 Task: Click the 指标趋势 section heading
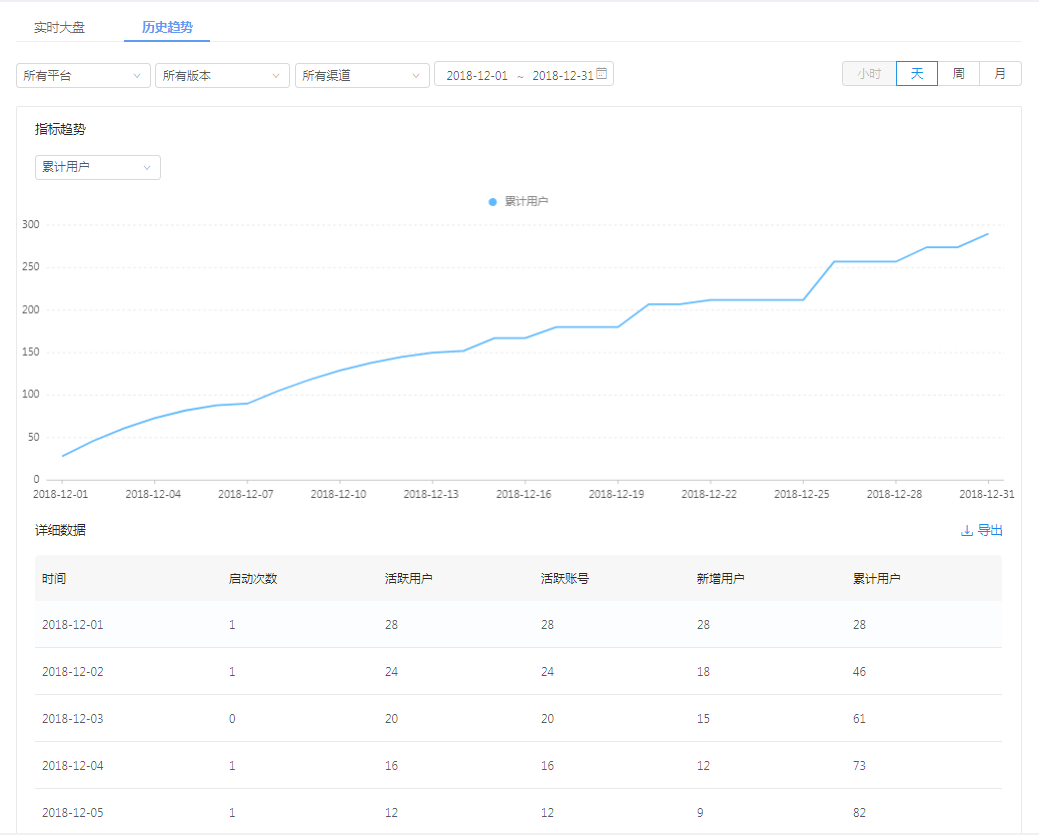tap(60, 129)
